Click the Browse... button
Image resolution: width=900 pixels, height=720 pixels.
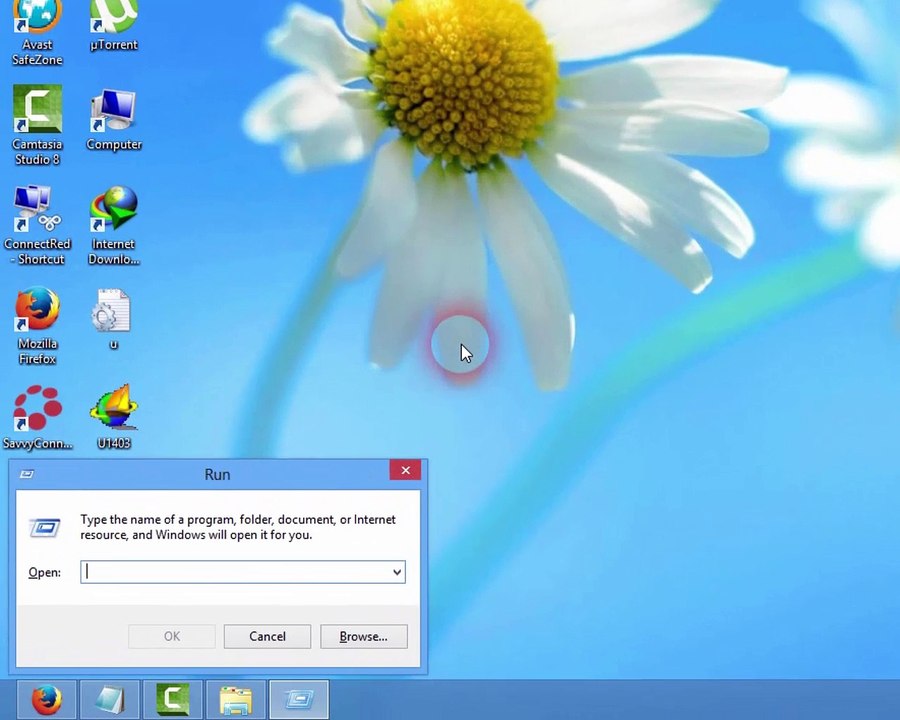(364, 636)
